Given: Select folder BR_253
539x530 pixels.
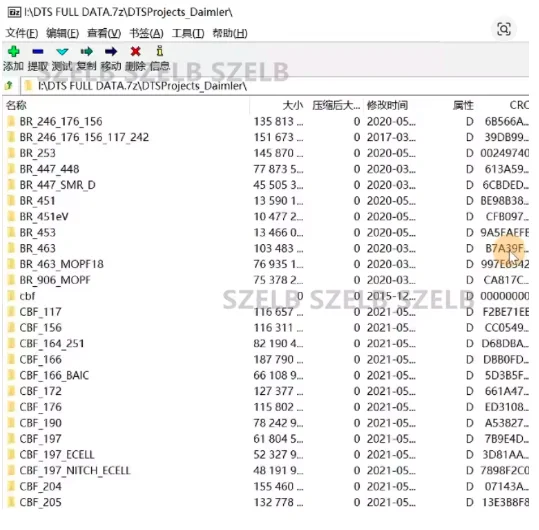Looking at the screenshot, I should tap(37, 153).
